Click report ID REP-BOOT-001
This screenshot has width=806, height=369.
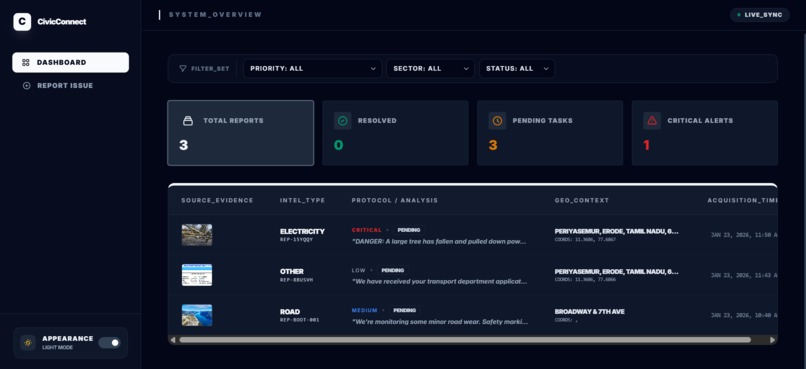click(x=299, y=320)
